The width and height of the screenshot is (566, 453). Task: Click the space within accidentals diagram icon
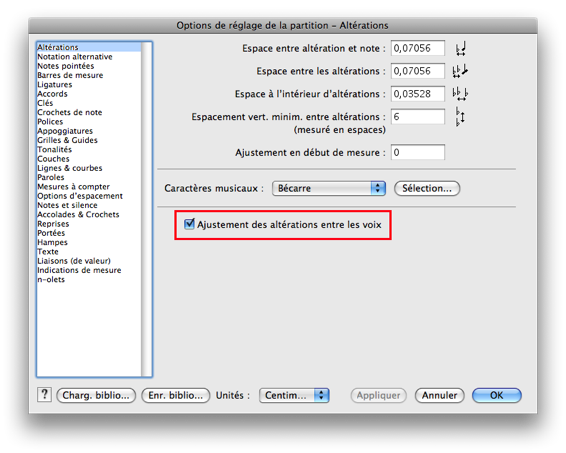[x=460, y=94]
